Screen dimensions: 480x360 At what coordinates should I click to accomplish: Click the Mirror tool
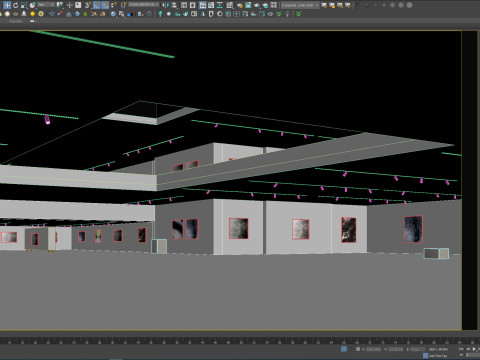(166, 5)
